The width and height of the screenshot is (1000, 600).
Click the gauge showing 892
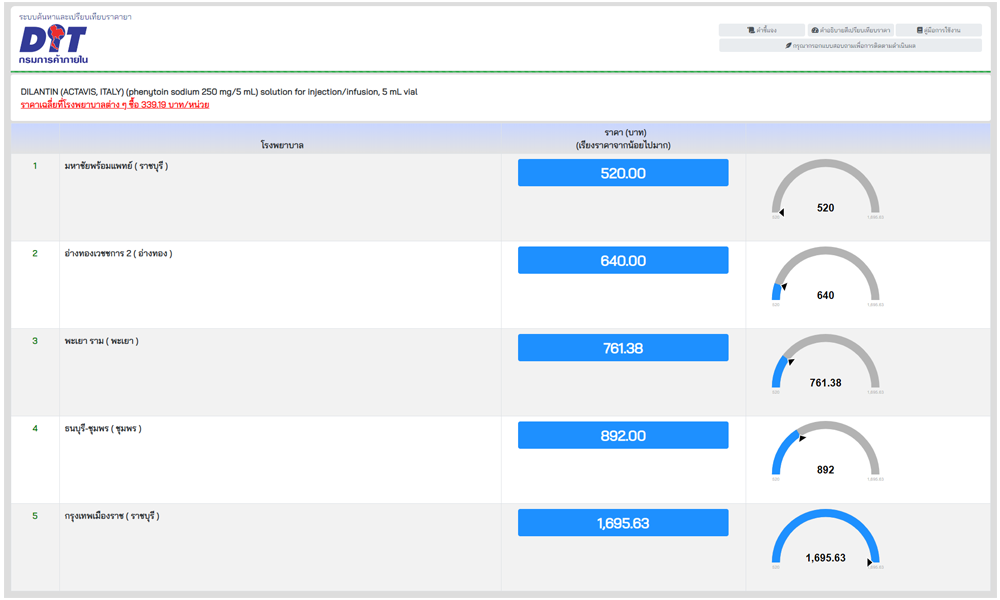point(826,451)
